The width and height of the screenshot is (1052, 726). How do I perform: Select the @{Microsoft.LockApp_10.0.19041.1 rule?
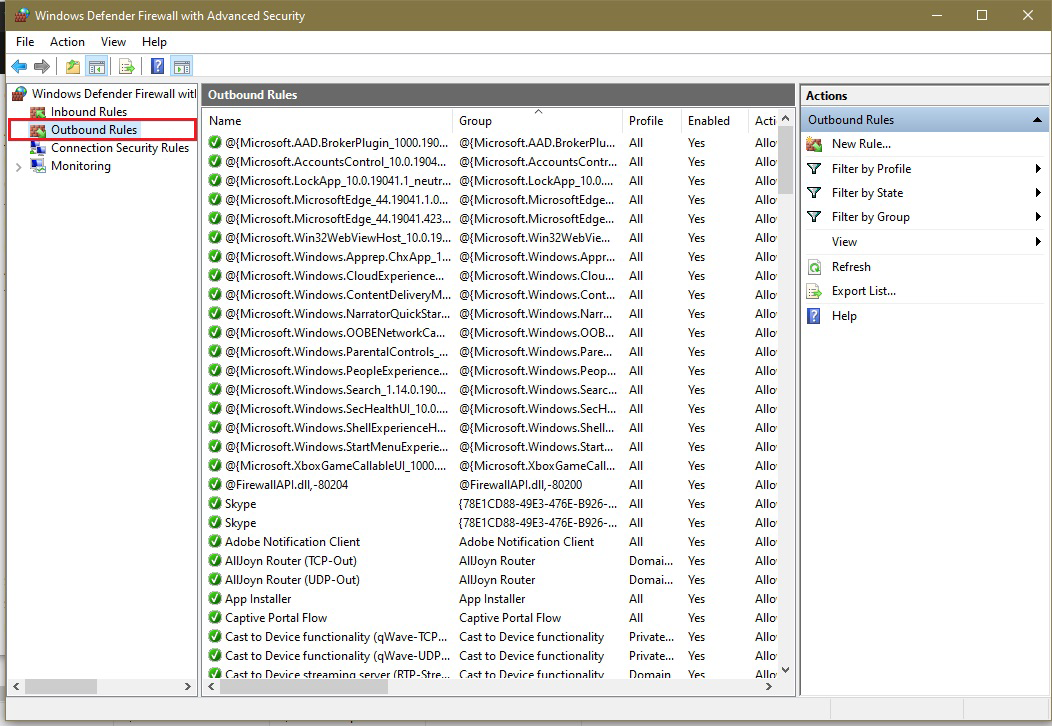(x=491, y=180)
